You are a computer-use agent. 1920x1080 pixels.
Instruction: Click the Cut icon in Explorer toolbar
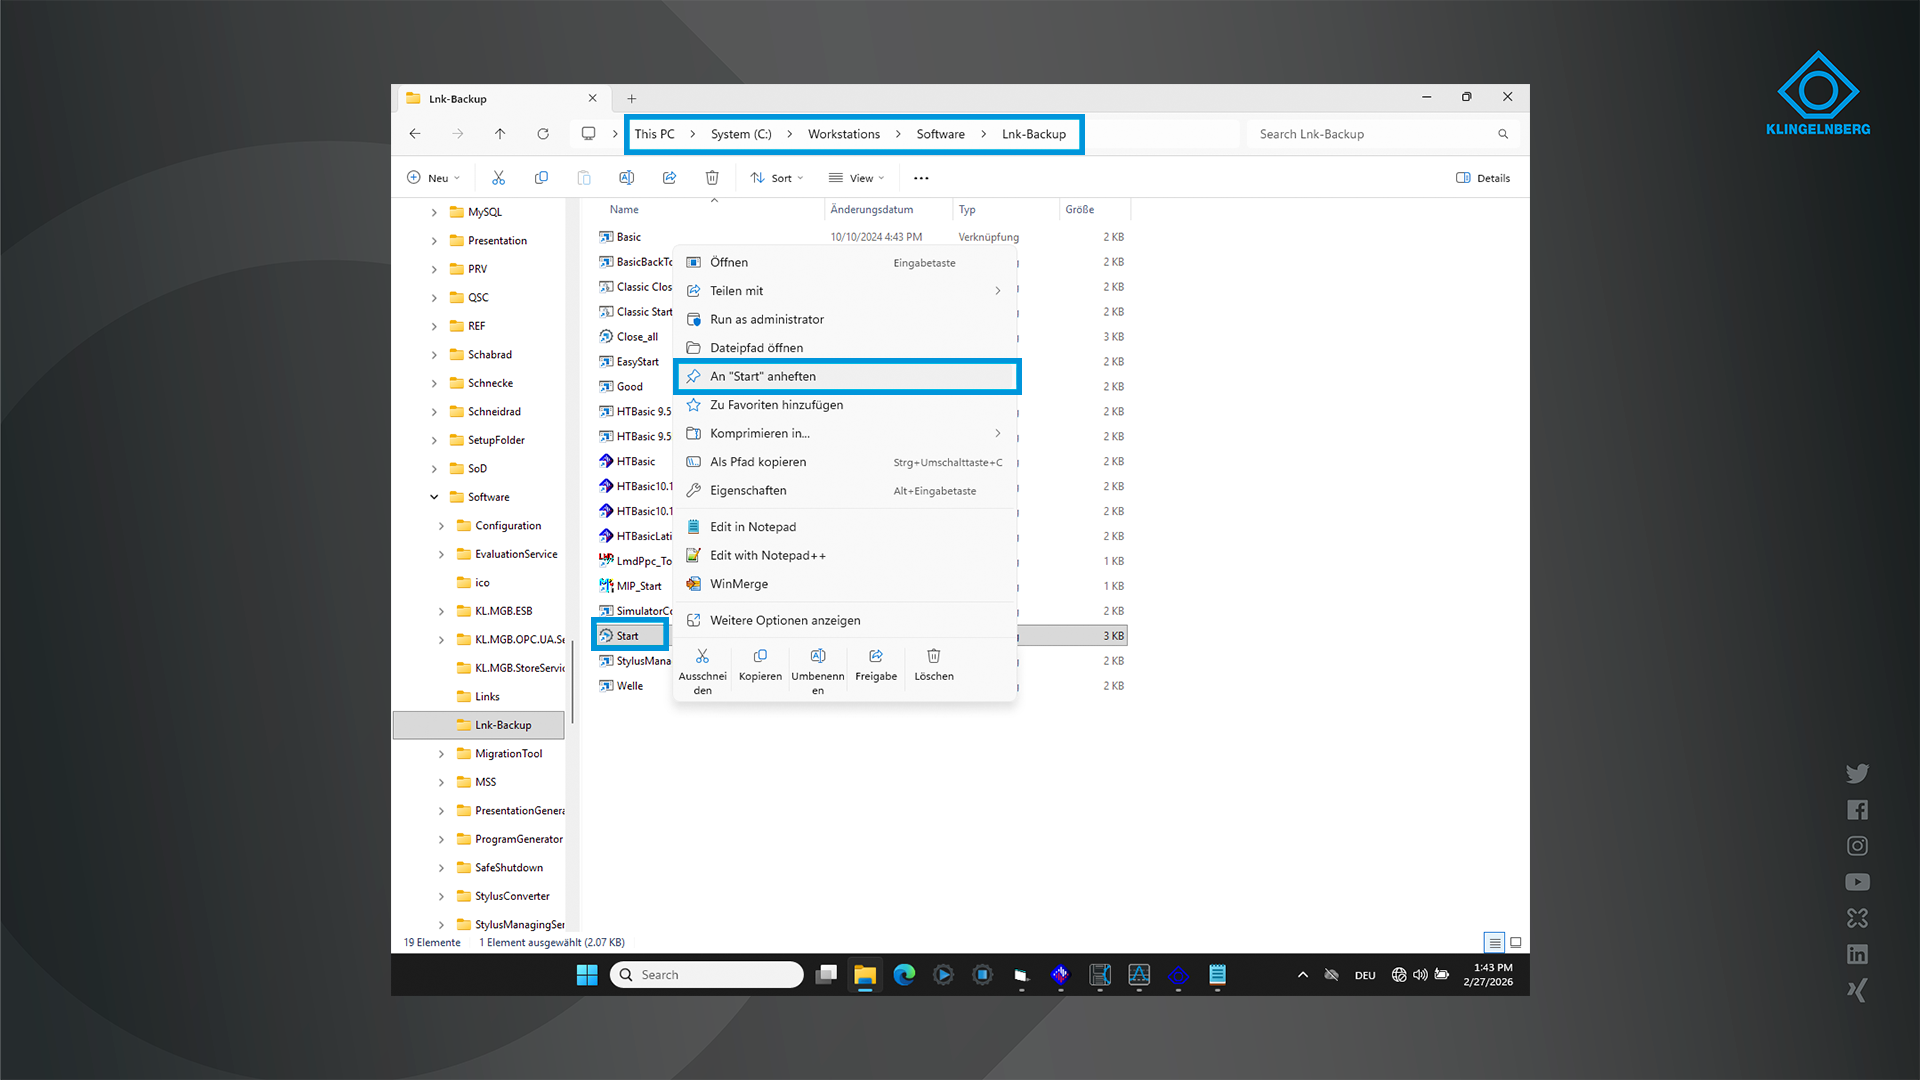tap(498, 178)
